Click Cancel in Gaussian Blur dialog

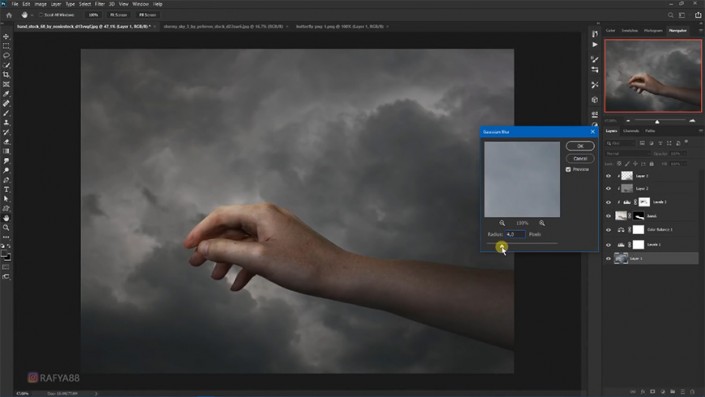click(x=580, y=158)
